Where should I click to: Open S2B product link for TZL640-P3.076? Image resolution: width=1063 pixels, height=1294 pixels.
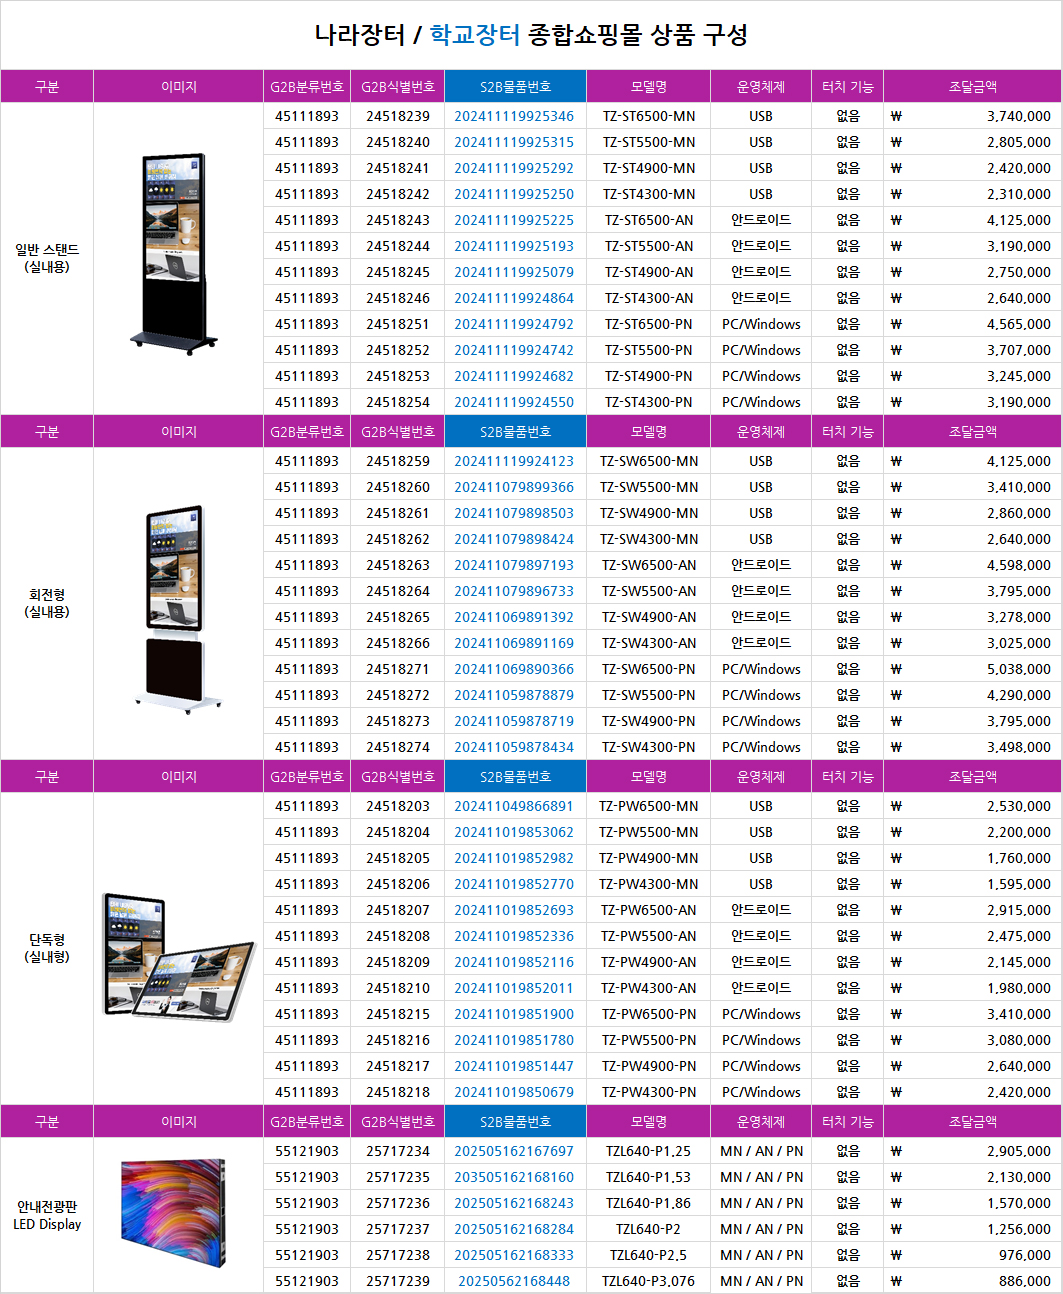514,1281
